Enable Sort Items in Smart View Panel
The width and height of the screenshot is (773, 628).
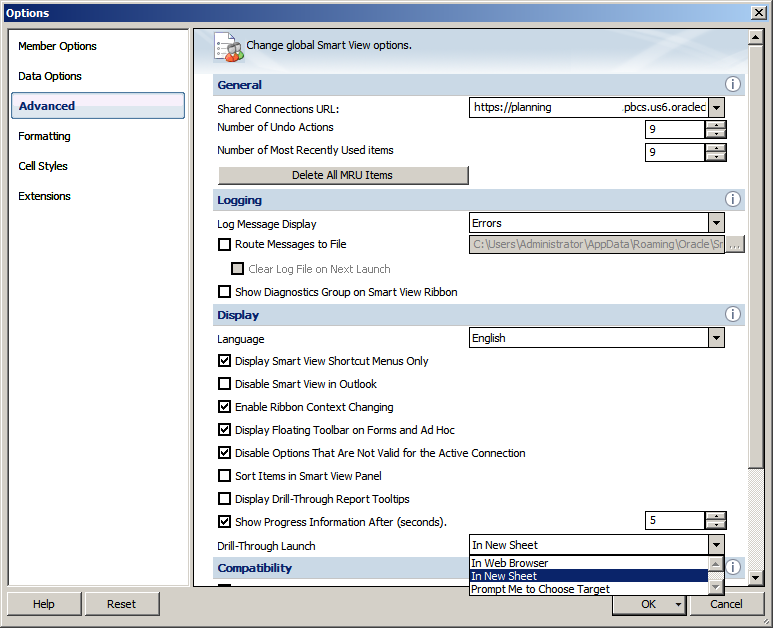(224, 476)
